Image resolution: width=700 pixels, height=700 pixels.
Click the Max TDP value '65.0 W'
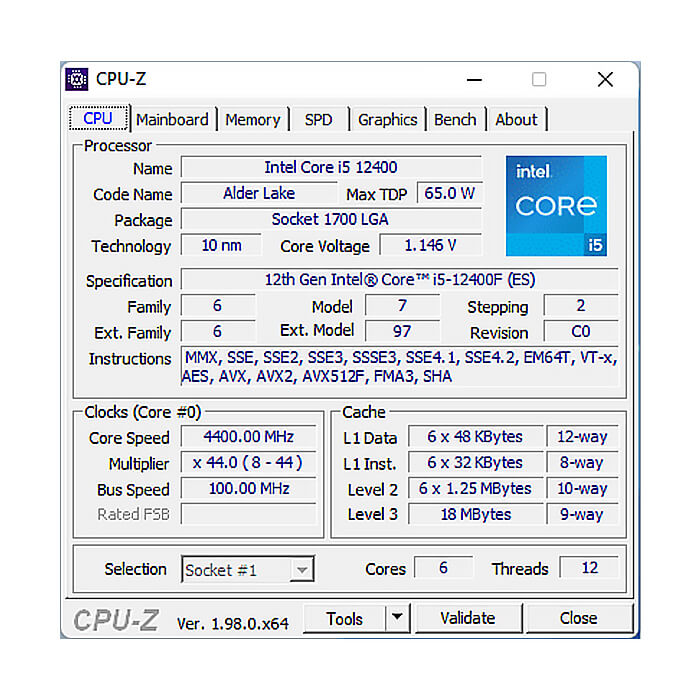coord(450,193)
